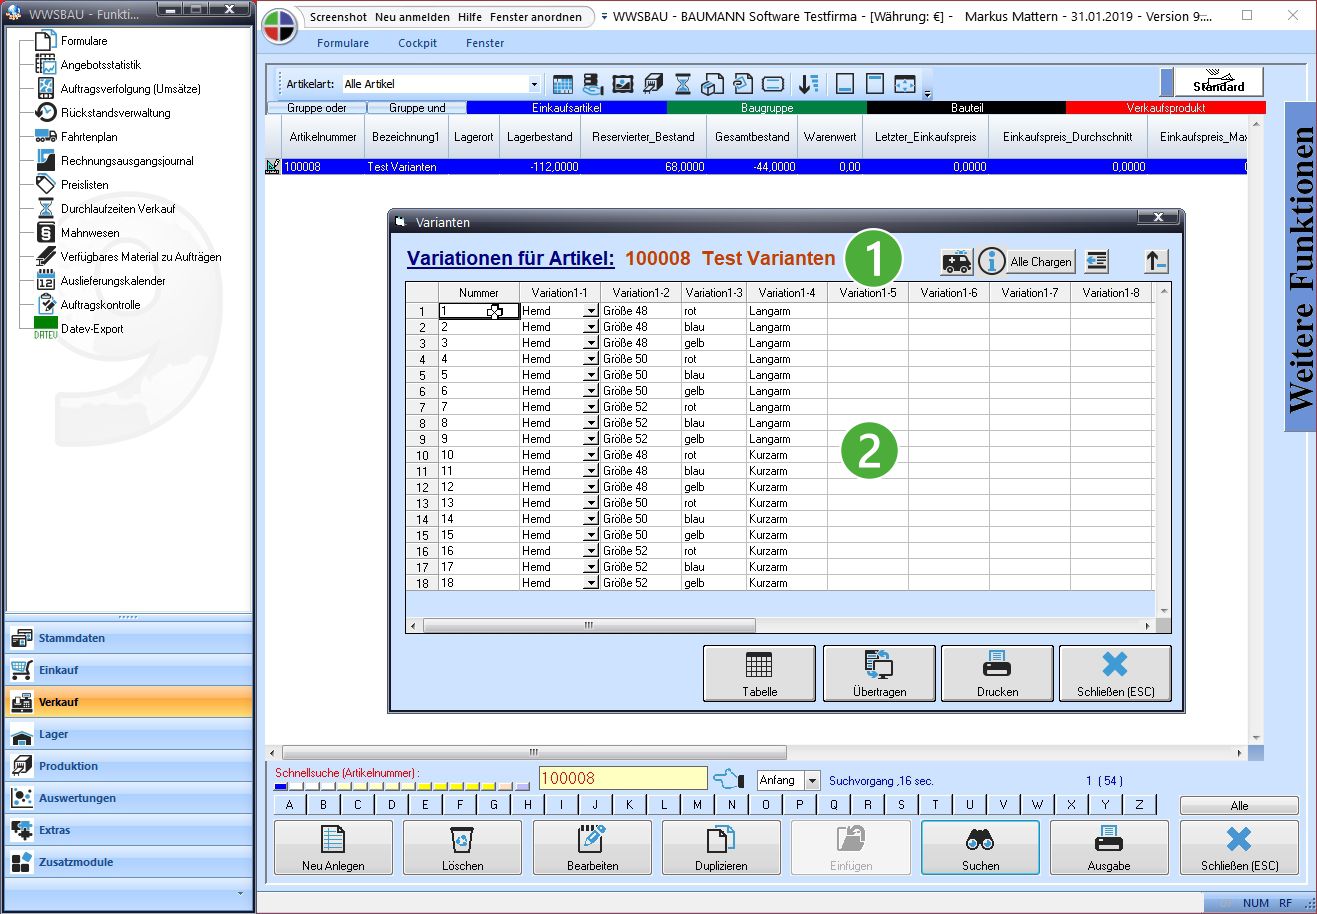Click Fenster anordnen in the top bar
1317x914 pixels.
click(536, 17)
